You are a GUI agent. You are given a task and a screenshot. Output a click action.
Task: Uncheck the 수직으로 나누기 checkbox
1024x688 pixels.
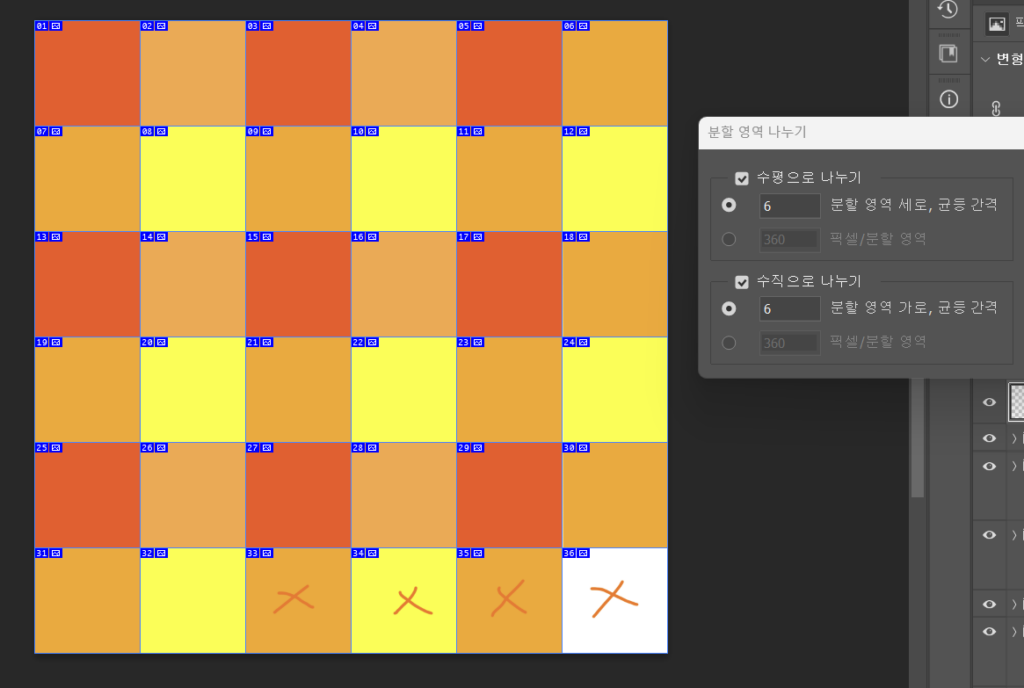pyautogui.click(x=742, y=282)
